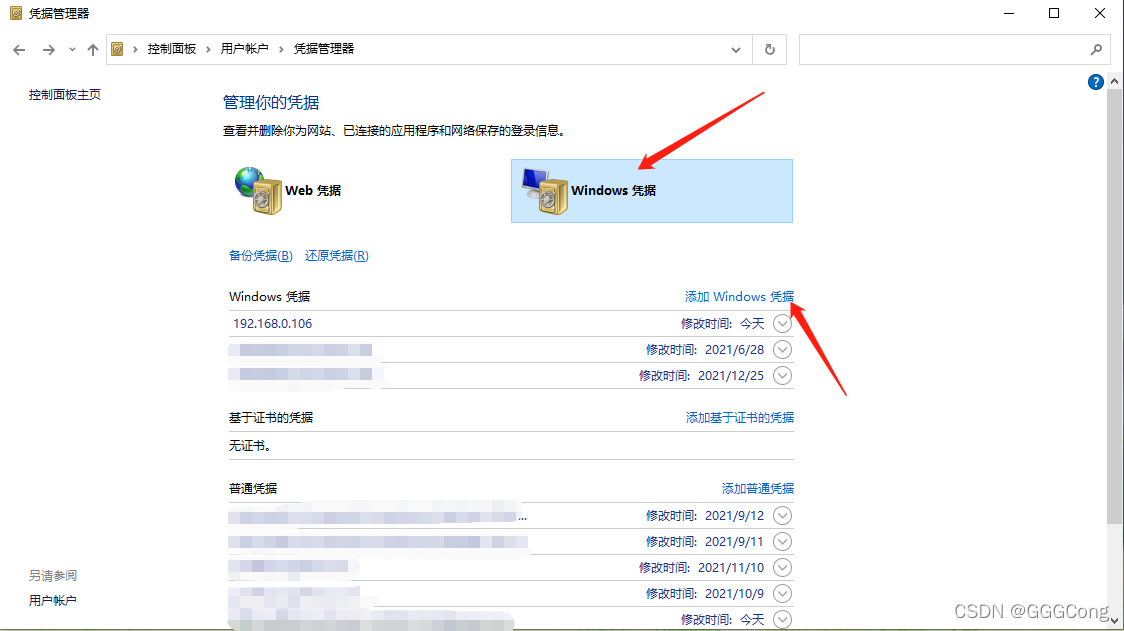Click 添加基于证书的凭据 link
This screenshot has width=1124, height=631.
[740, 417]
